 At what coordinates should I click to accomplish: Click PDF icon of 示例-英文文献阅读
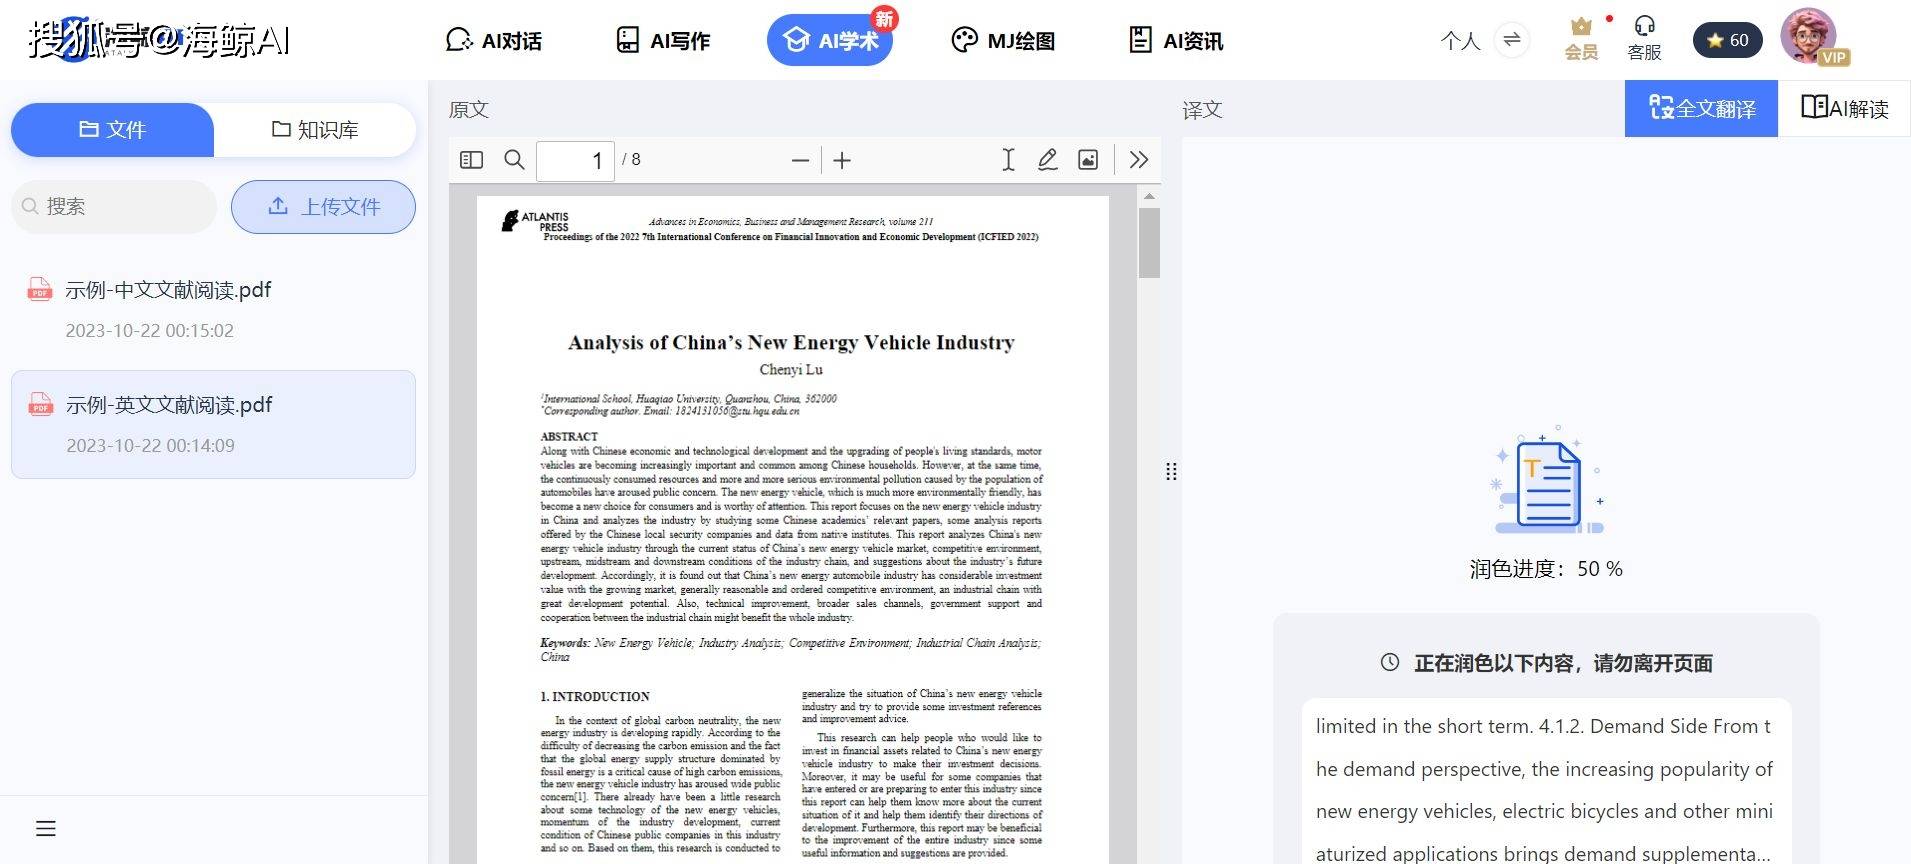tap(40, 404)
